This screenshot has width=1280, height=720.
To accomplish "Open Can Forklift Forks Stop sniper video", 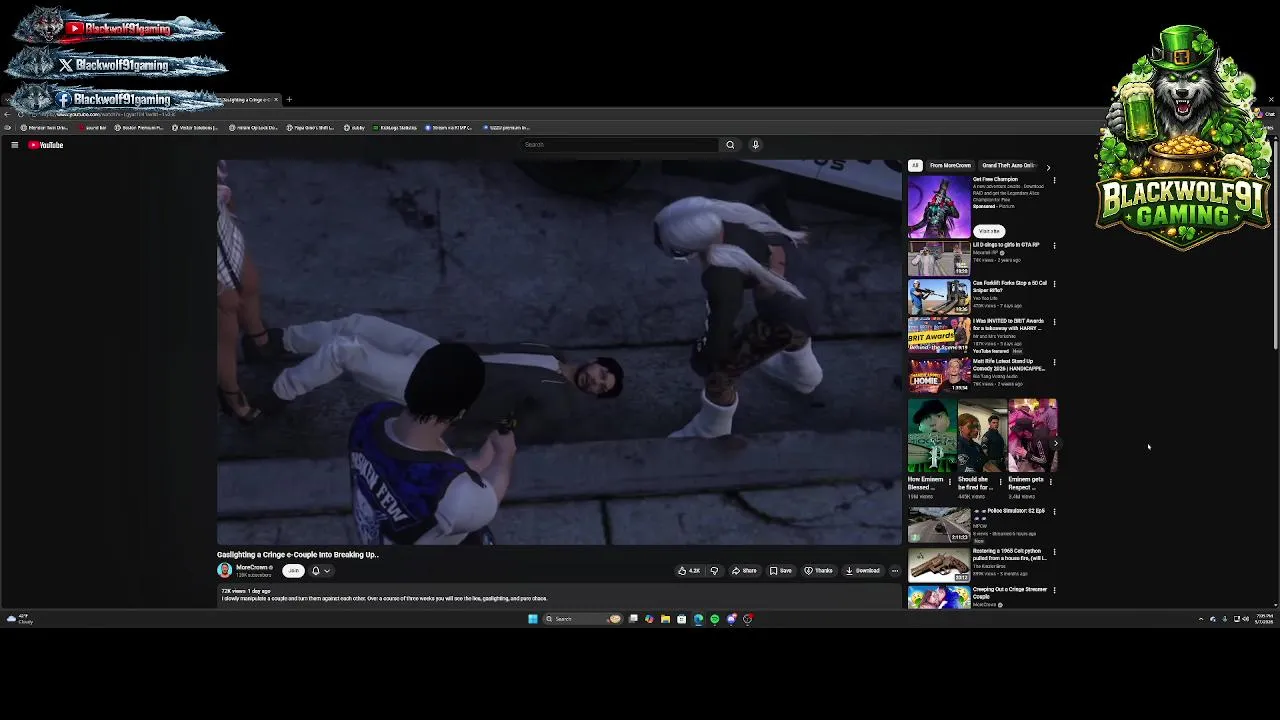I will click(939, 297).
